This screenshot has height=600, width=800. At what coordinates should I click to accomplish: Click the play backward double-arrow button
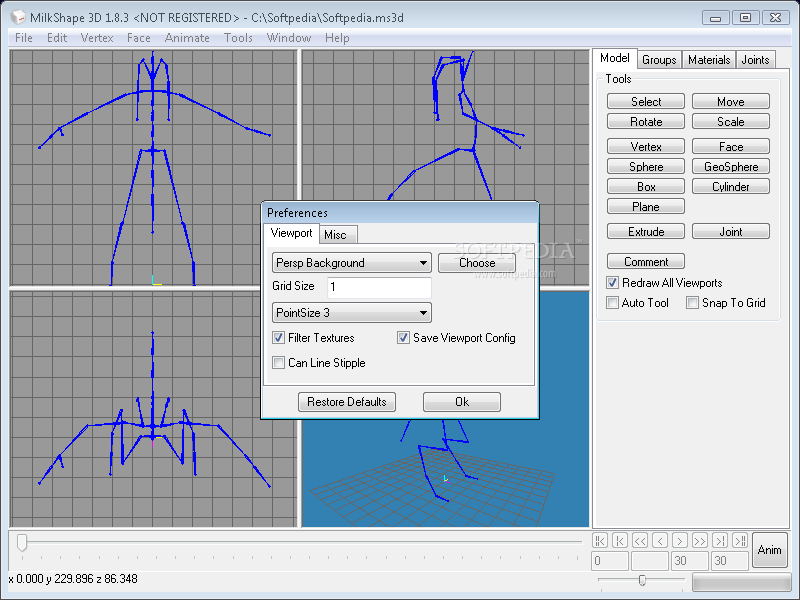(x=640, y=540)
